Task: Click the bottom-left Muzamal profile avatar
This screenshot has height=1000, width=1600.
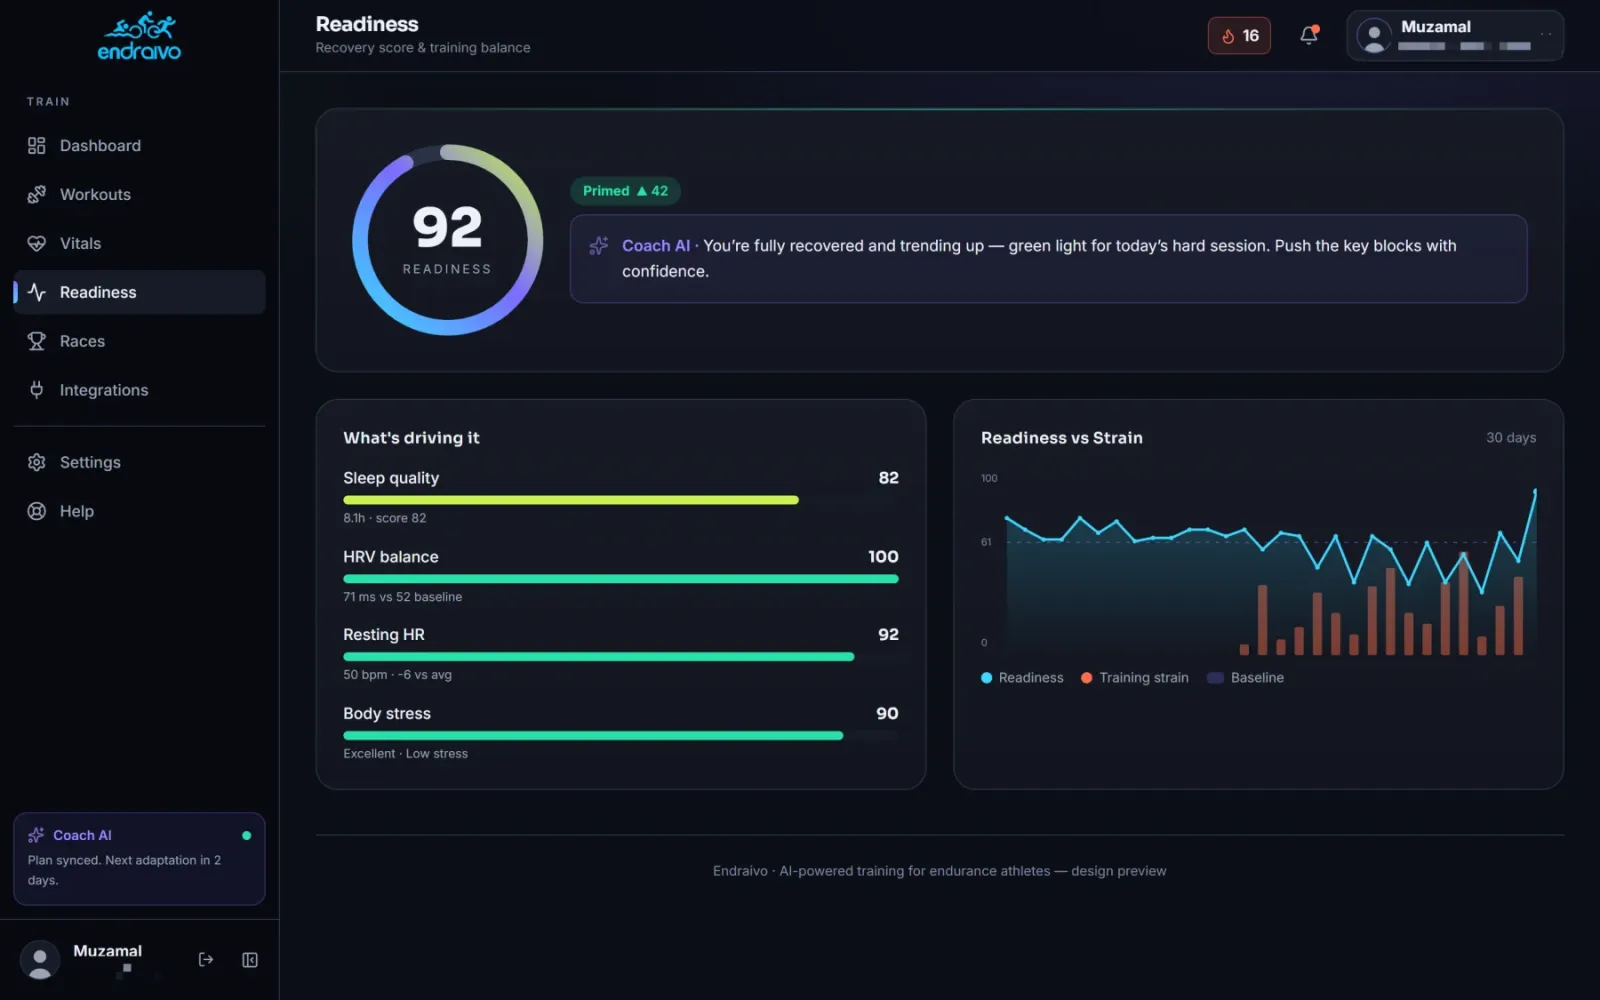Action: [40, 960]
